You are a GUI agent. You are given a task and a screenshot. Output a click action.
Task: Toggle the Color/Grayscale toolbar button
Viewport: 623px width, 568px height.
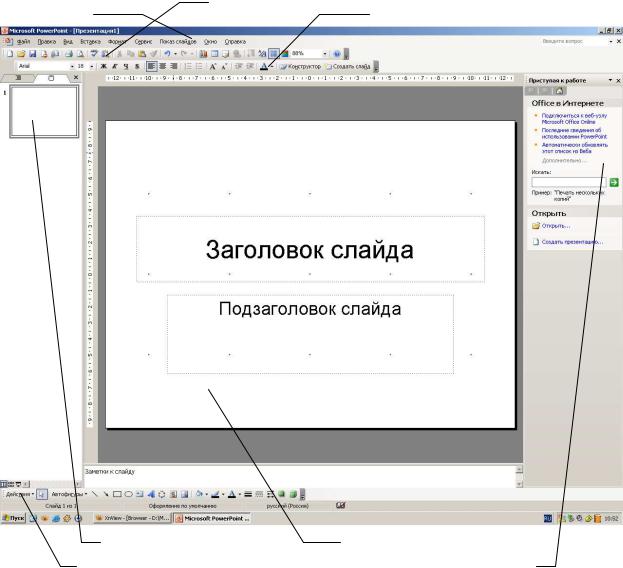tap(285, 54)
